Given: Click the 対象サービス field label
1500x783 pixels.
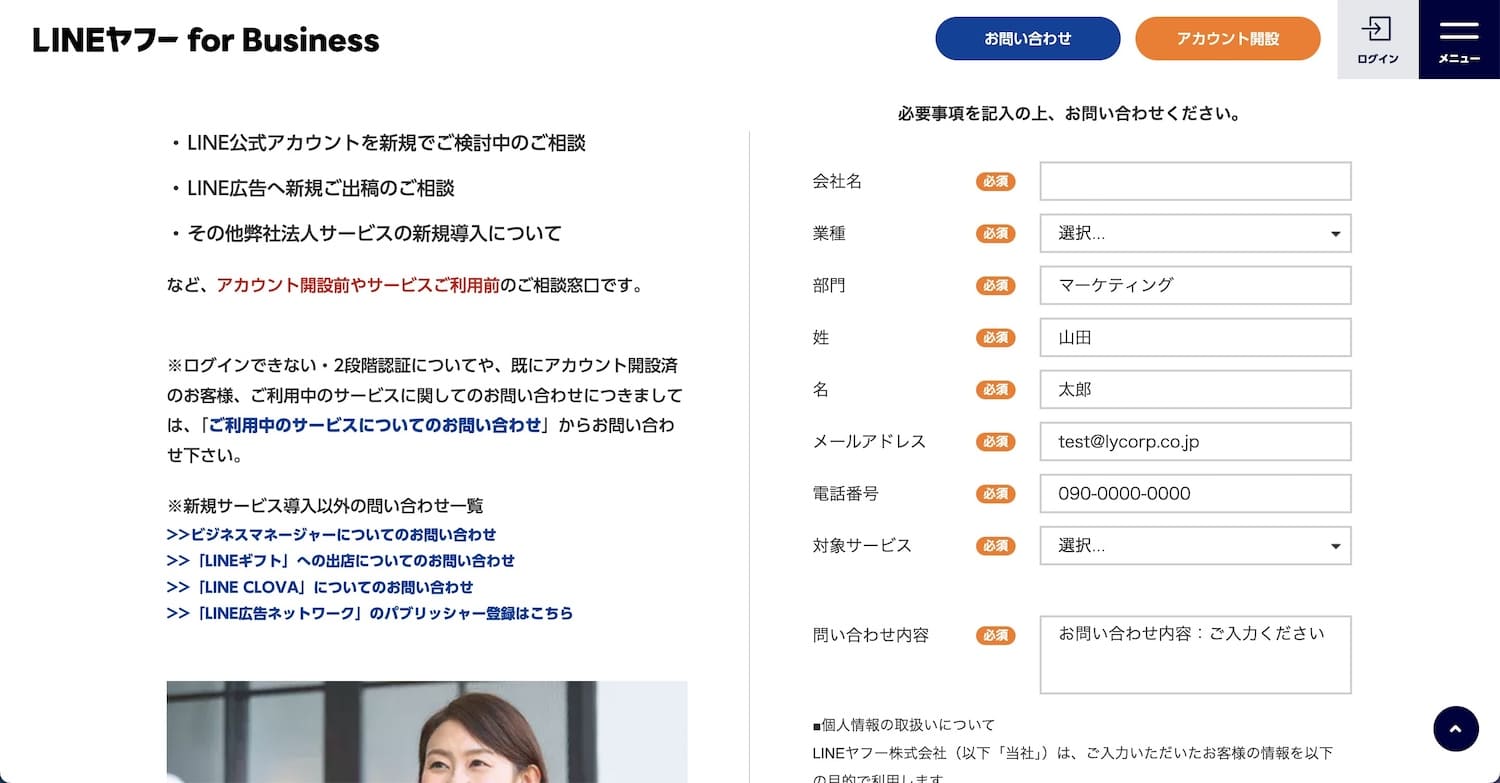Looking at the screenshot, I should [x=862, y=545].
